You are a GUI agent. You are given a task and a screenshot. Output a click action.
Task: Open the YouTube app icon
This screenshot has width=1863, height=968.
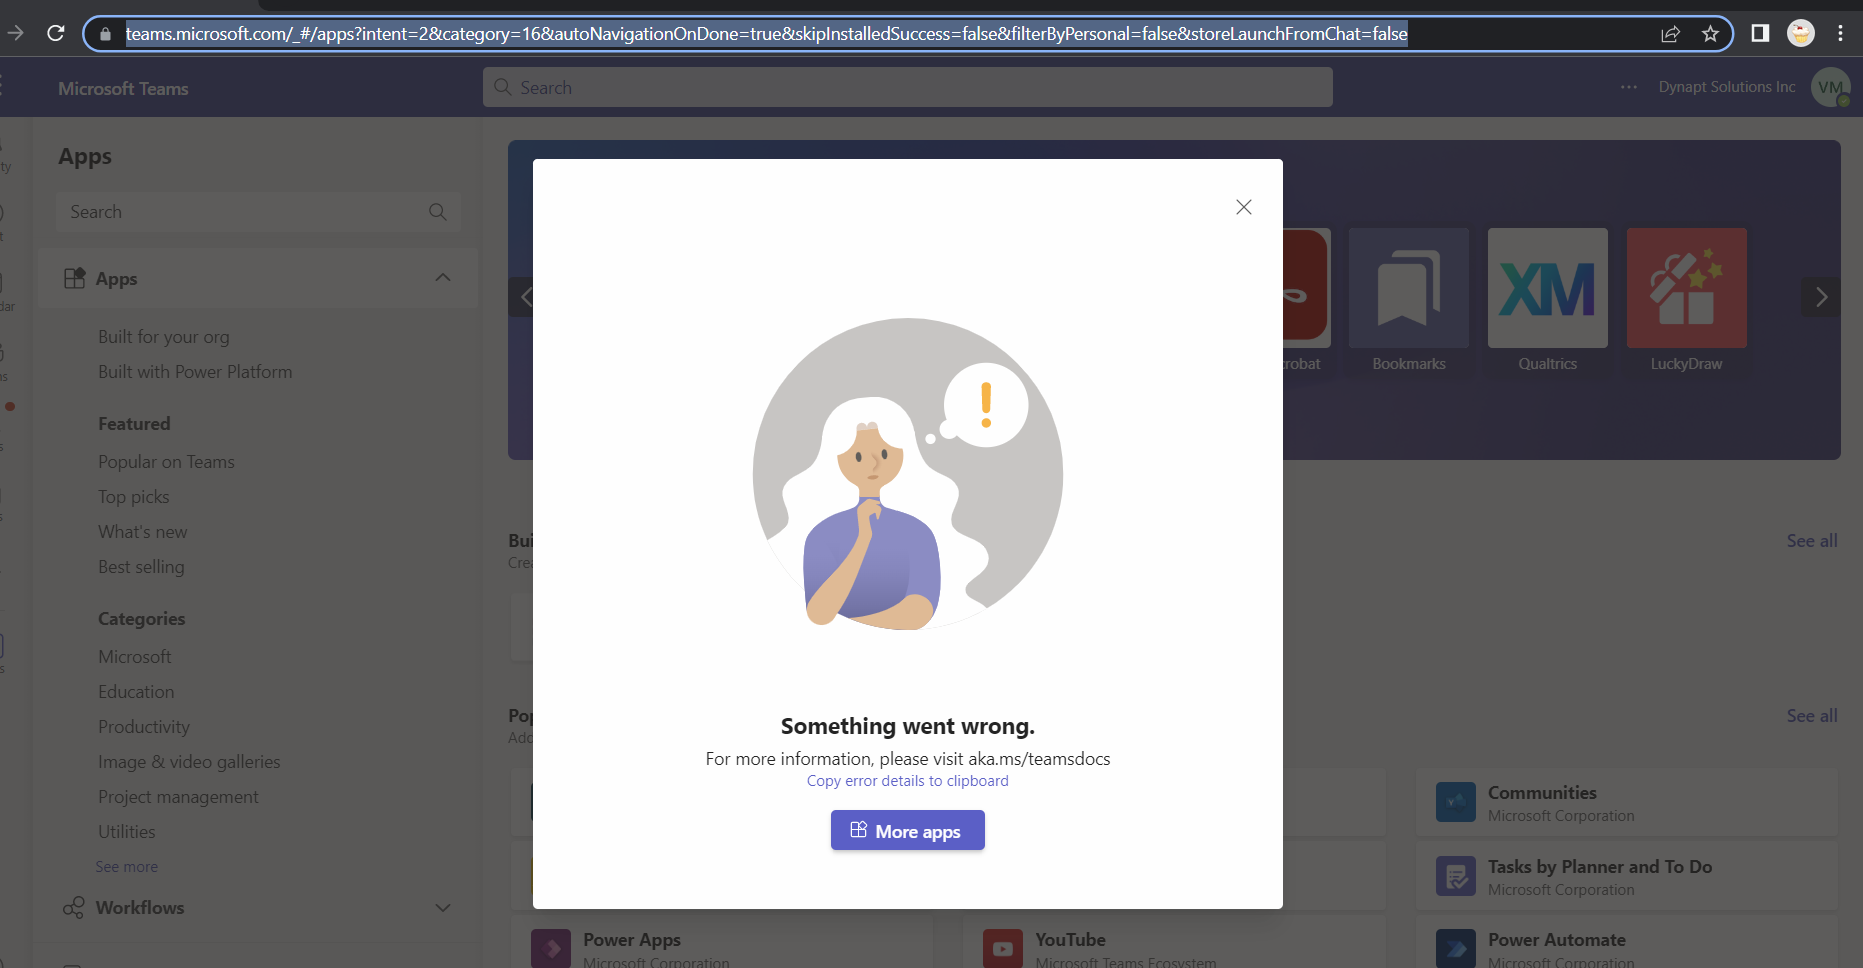click(x=1002, y=949)
